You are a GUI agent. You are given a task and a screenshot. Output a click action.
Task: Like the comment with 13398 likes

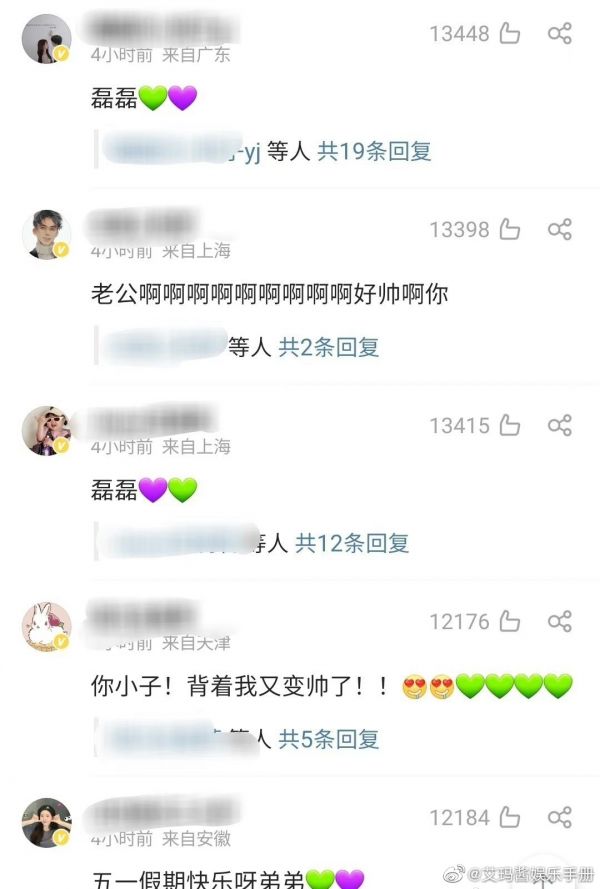click(x=509, y=229)
